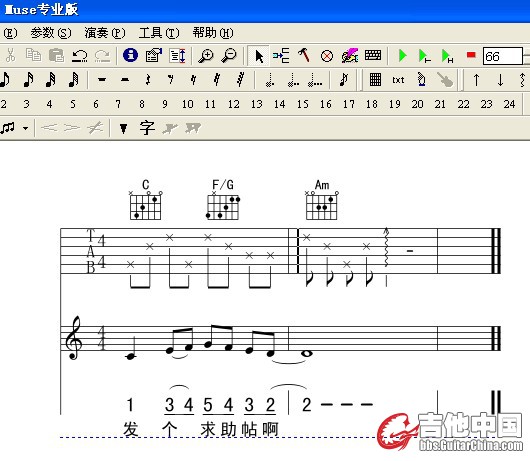The height and width of the screenshot is (461, 530).
Task: Click the red circled X icon
Action: [327, 56]
